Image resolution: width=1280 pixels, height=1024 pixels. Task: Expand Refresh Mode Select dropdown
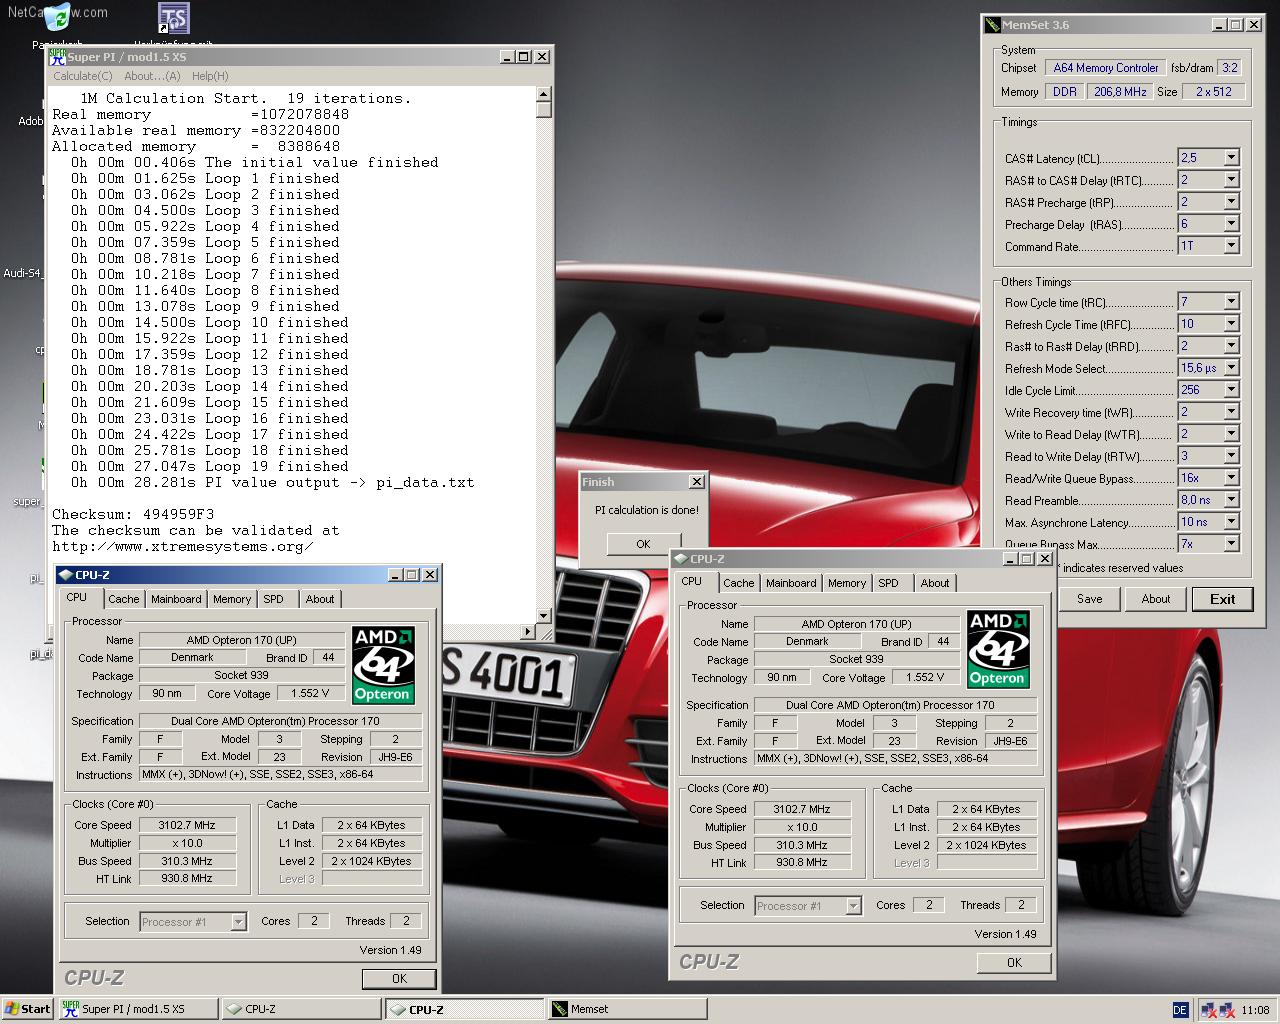[1231, 368]
